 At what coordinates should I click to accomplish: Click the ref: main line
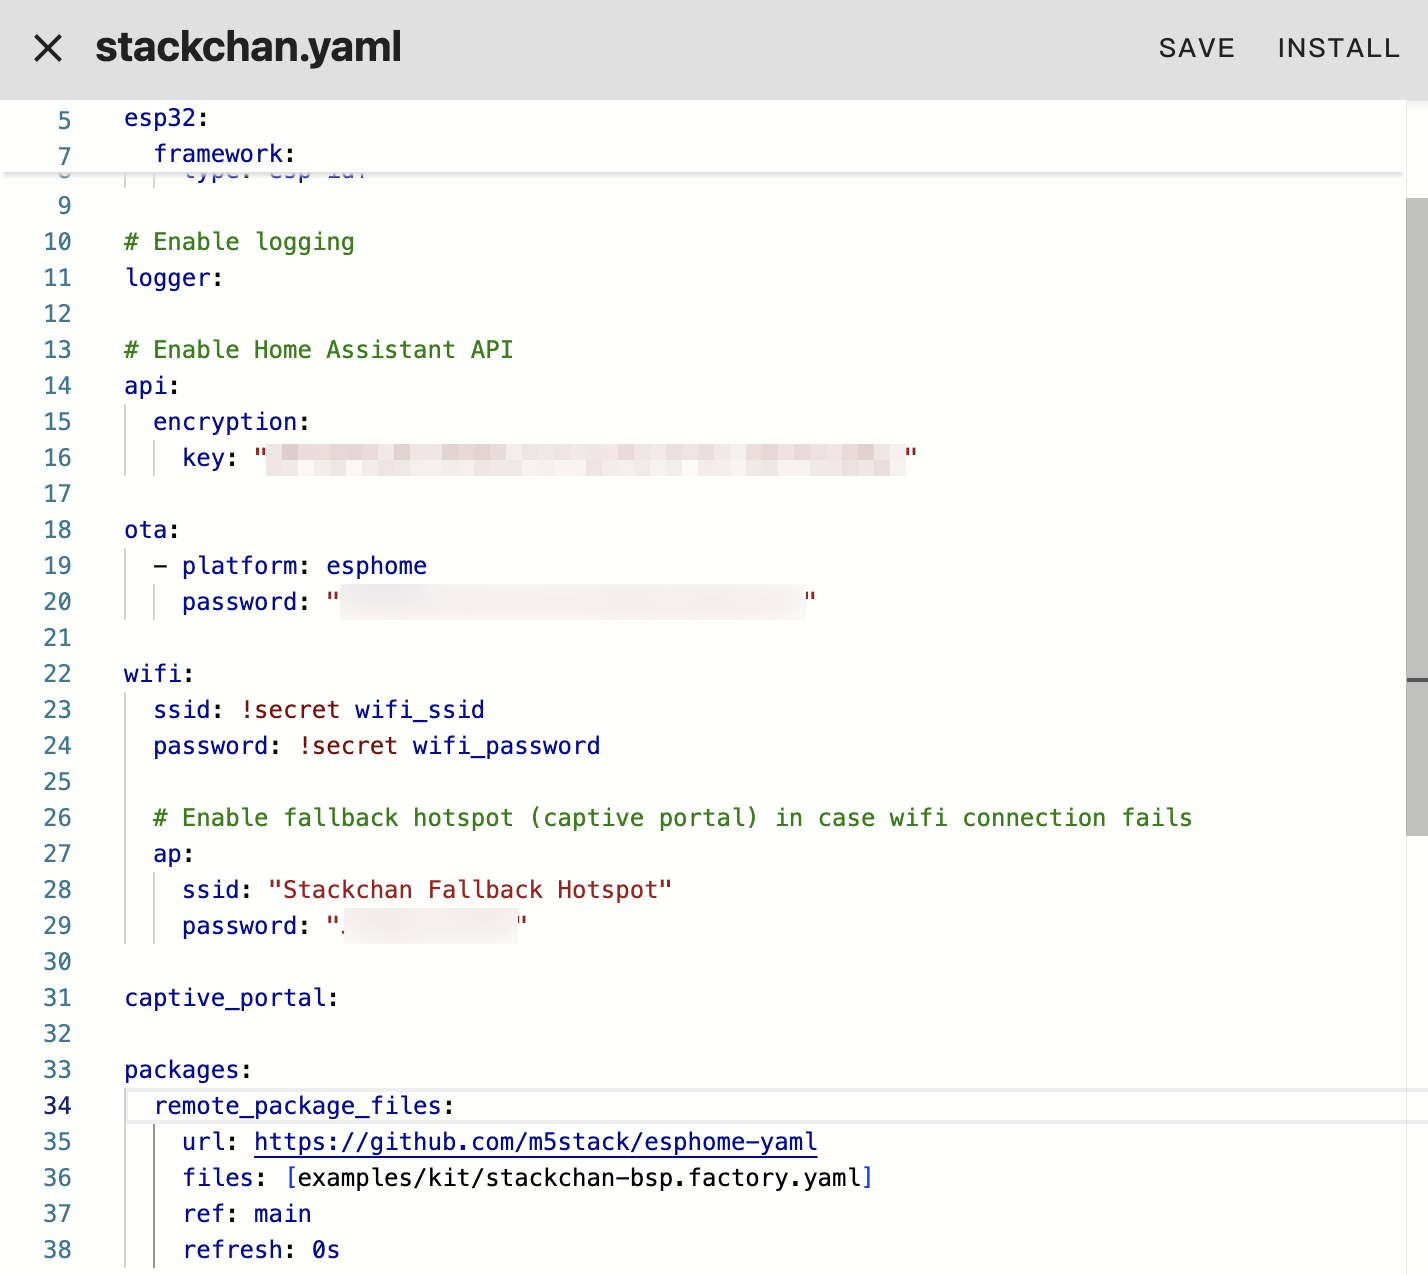pyautogui.click(x=247, y=1214)
